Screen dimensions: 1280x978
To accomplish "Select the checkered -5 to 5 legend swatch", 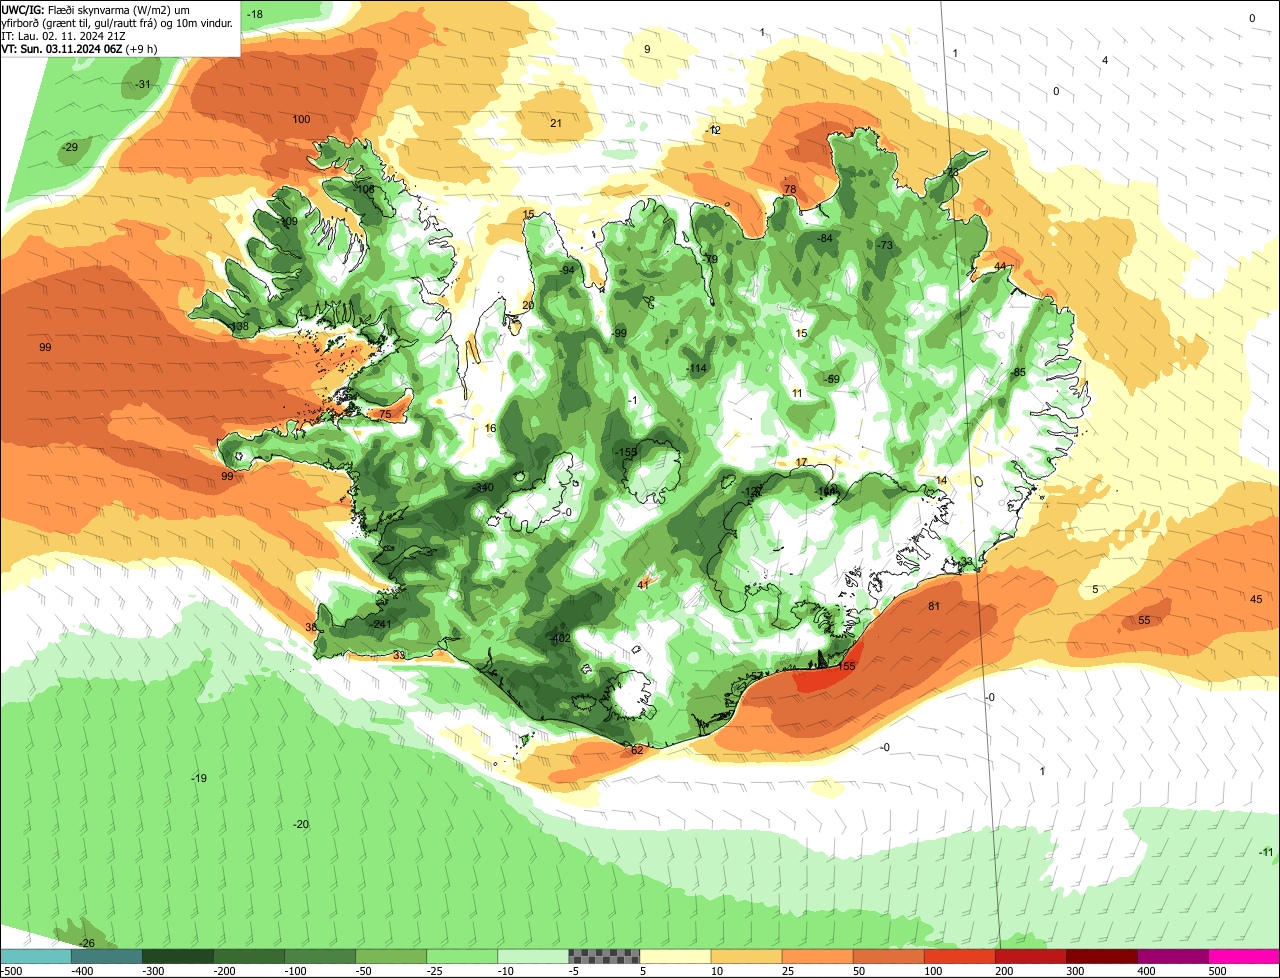I will 604,956.
